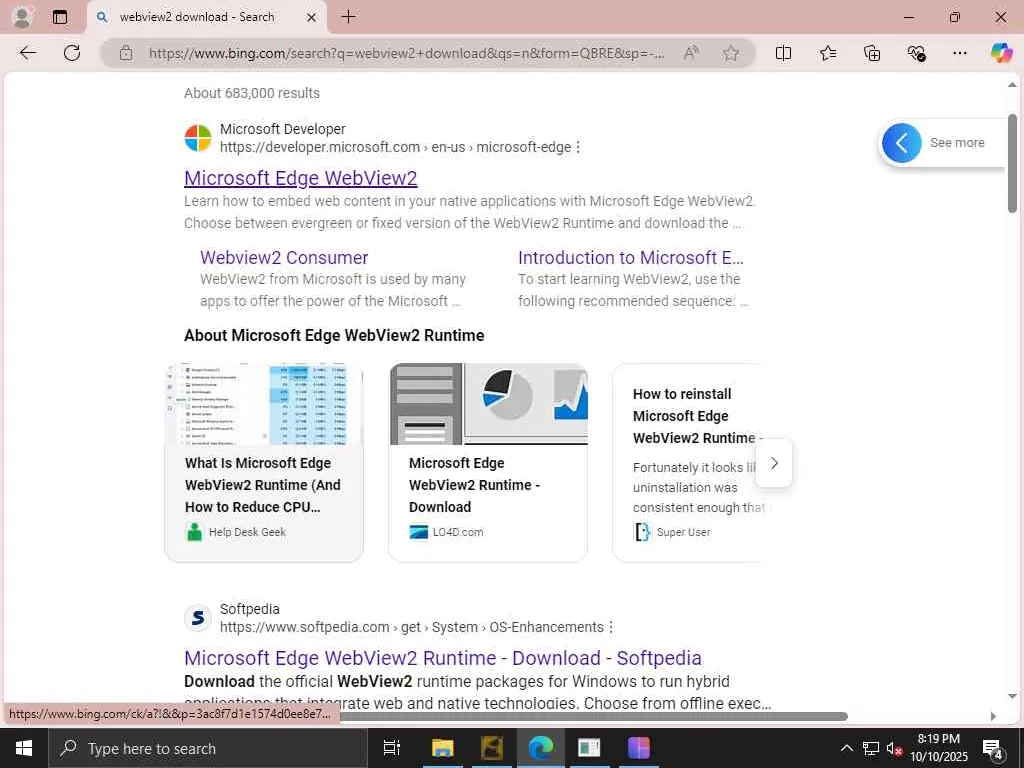Open Settings and more ellipsis menu
The height and width of the screenshot is (768, 1024).
959,54
